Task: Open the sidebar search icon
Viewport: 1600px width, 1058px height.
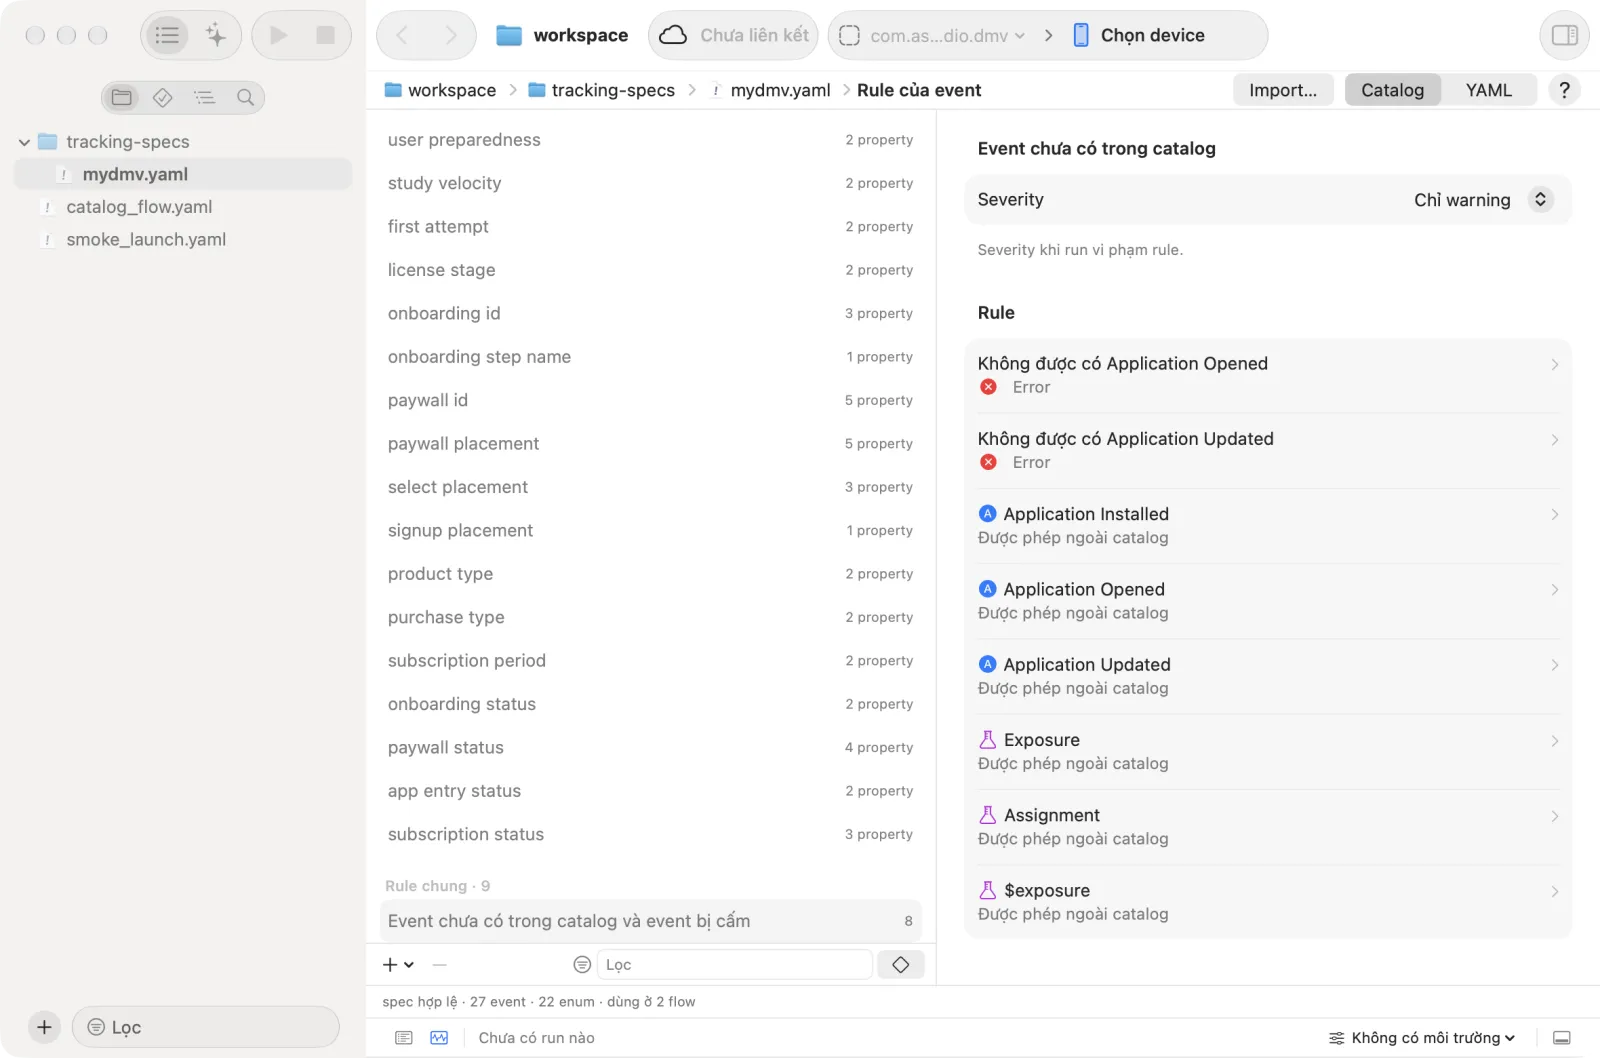Action: click(245, 97)
